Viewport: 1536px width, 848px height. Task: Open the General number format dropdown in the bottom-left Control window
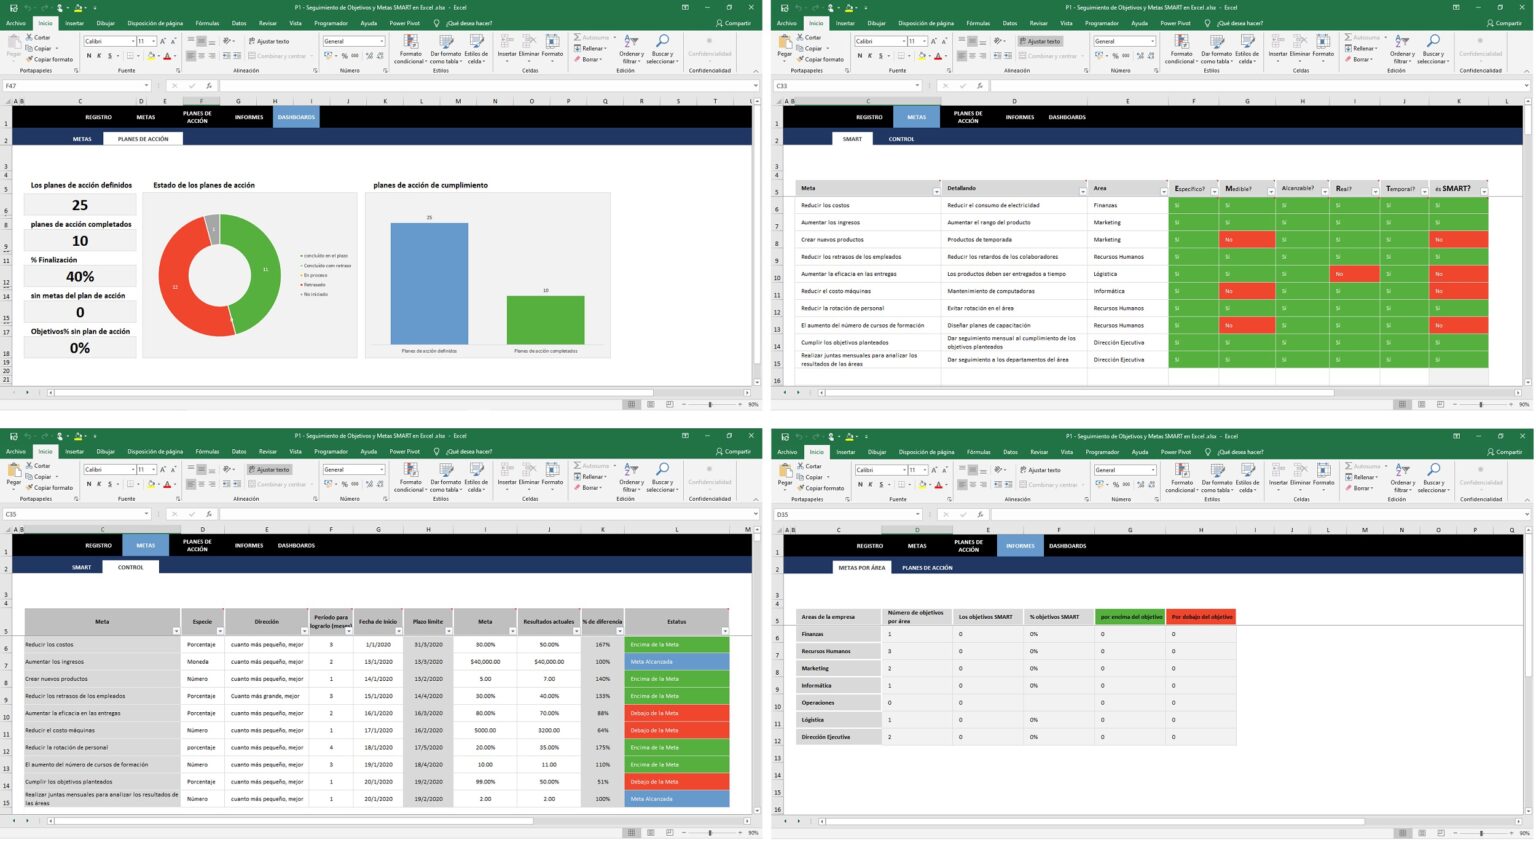tap(381, 469)
